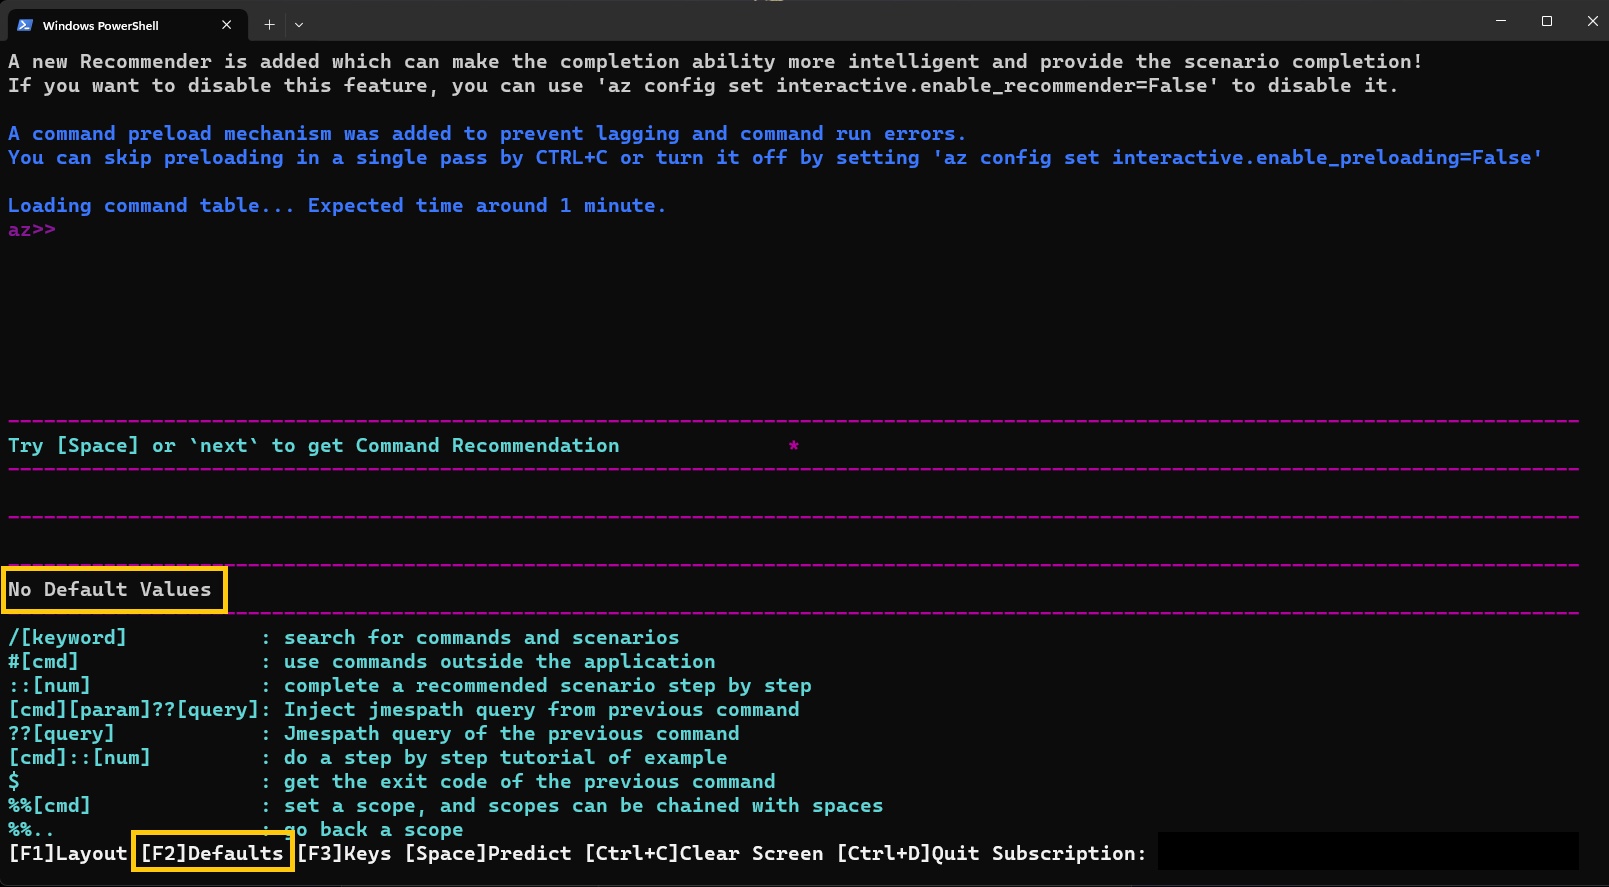Maximize the terminal window
This screenshot has height=887, width=1609.
pos(1547,21)
